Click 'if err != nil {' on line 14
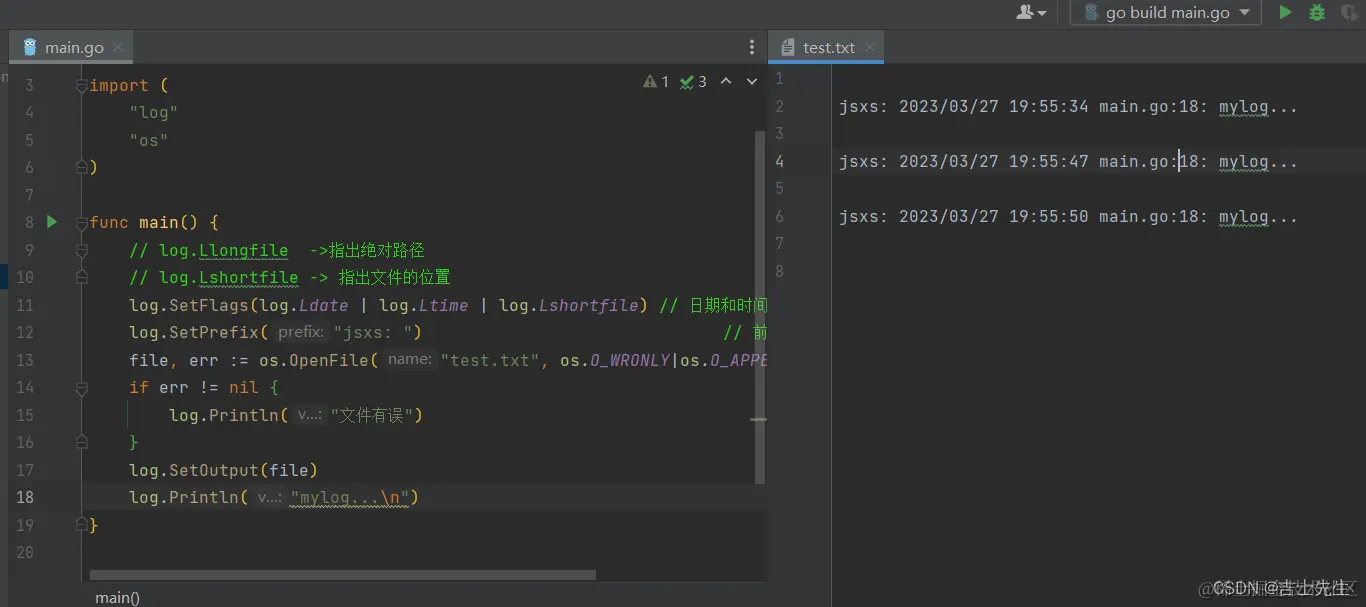This screenshot has height=607, width=1366. pos(203,387)
